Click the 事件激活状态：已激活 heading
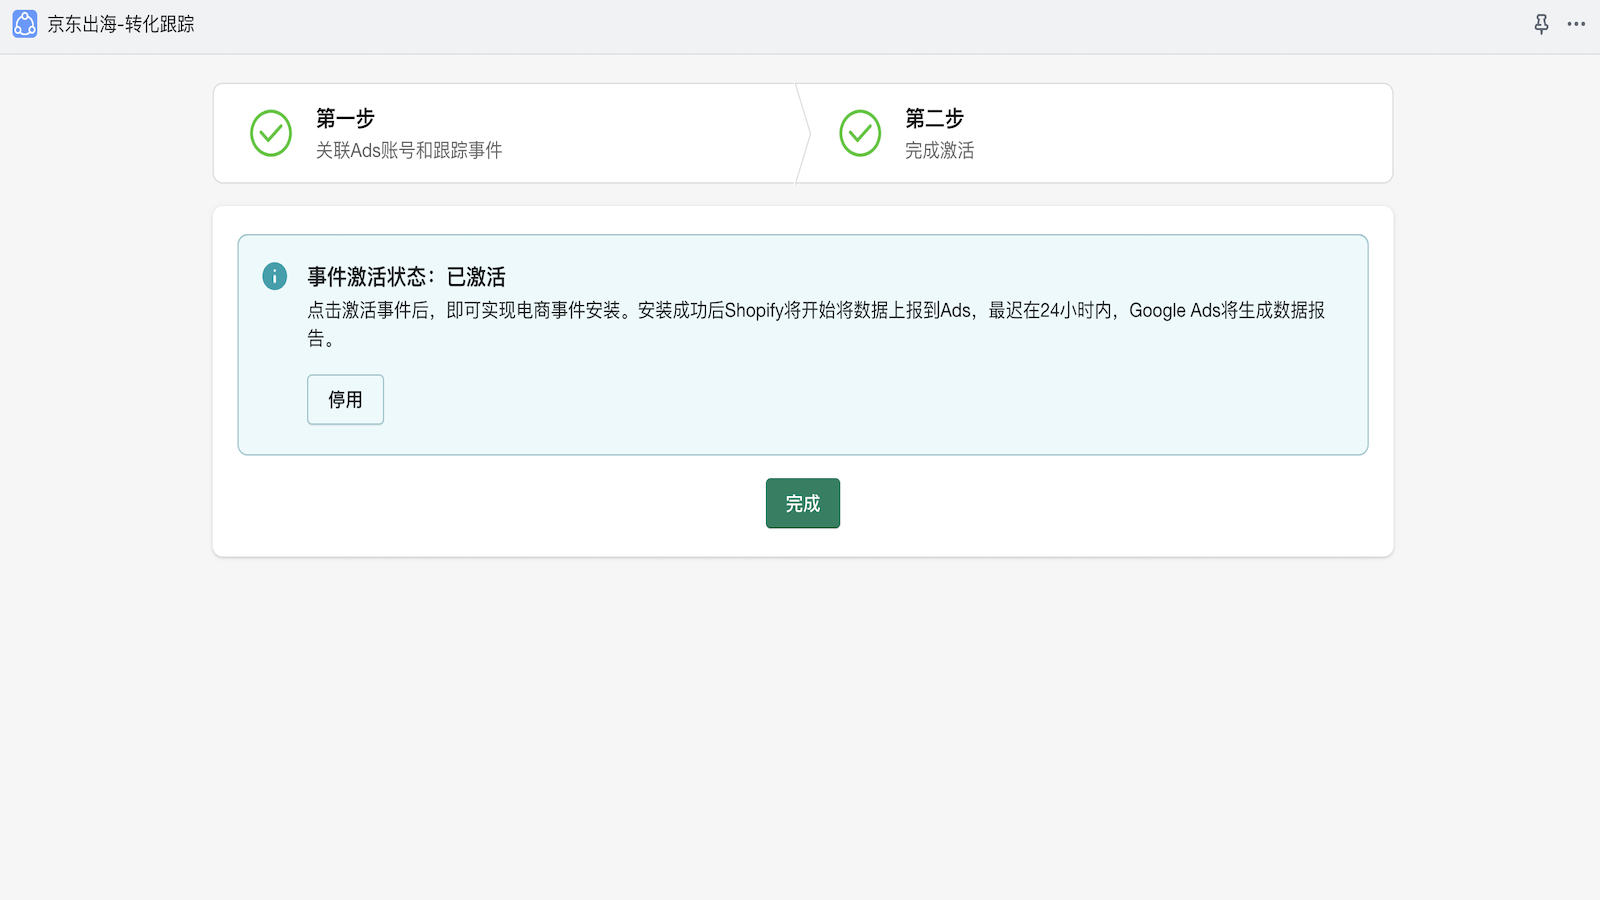Viewport: 1600px width, 900px height. point(406,277)
